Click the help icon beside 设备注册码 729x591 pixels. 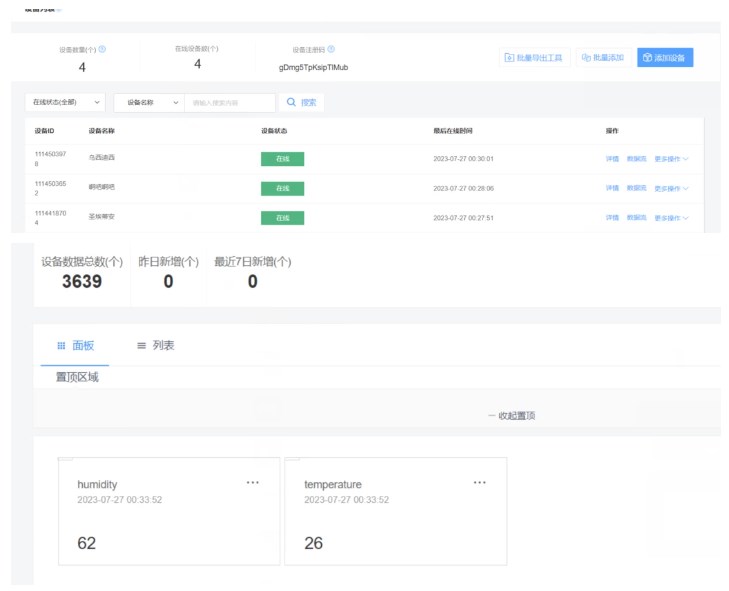[x=331, y=49]
